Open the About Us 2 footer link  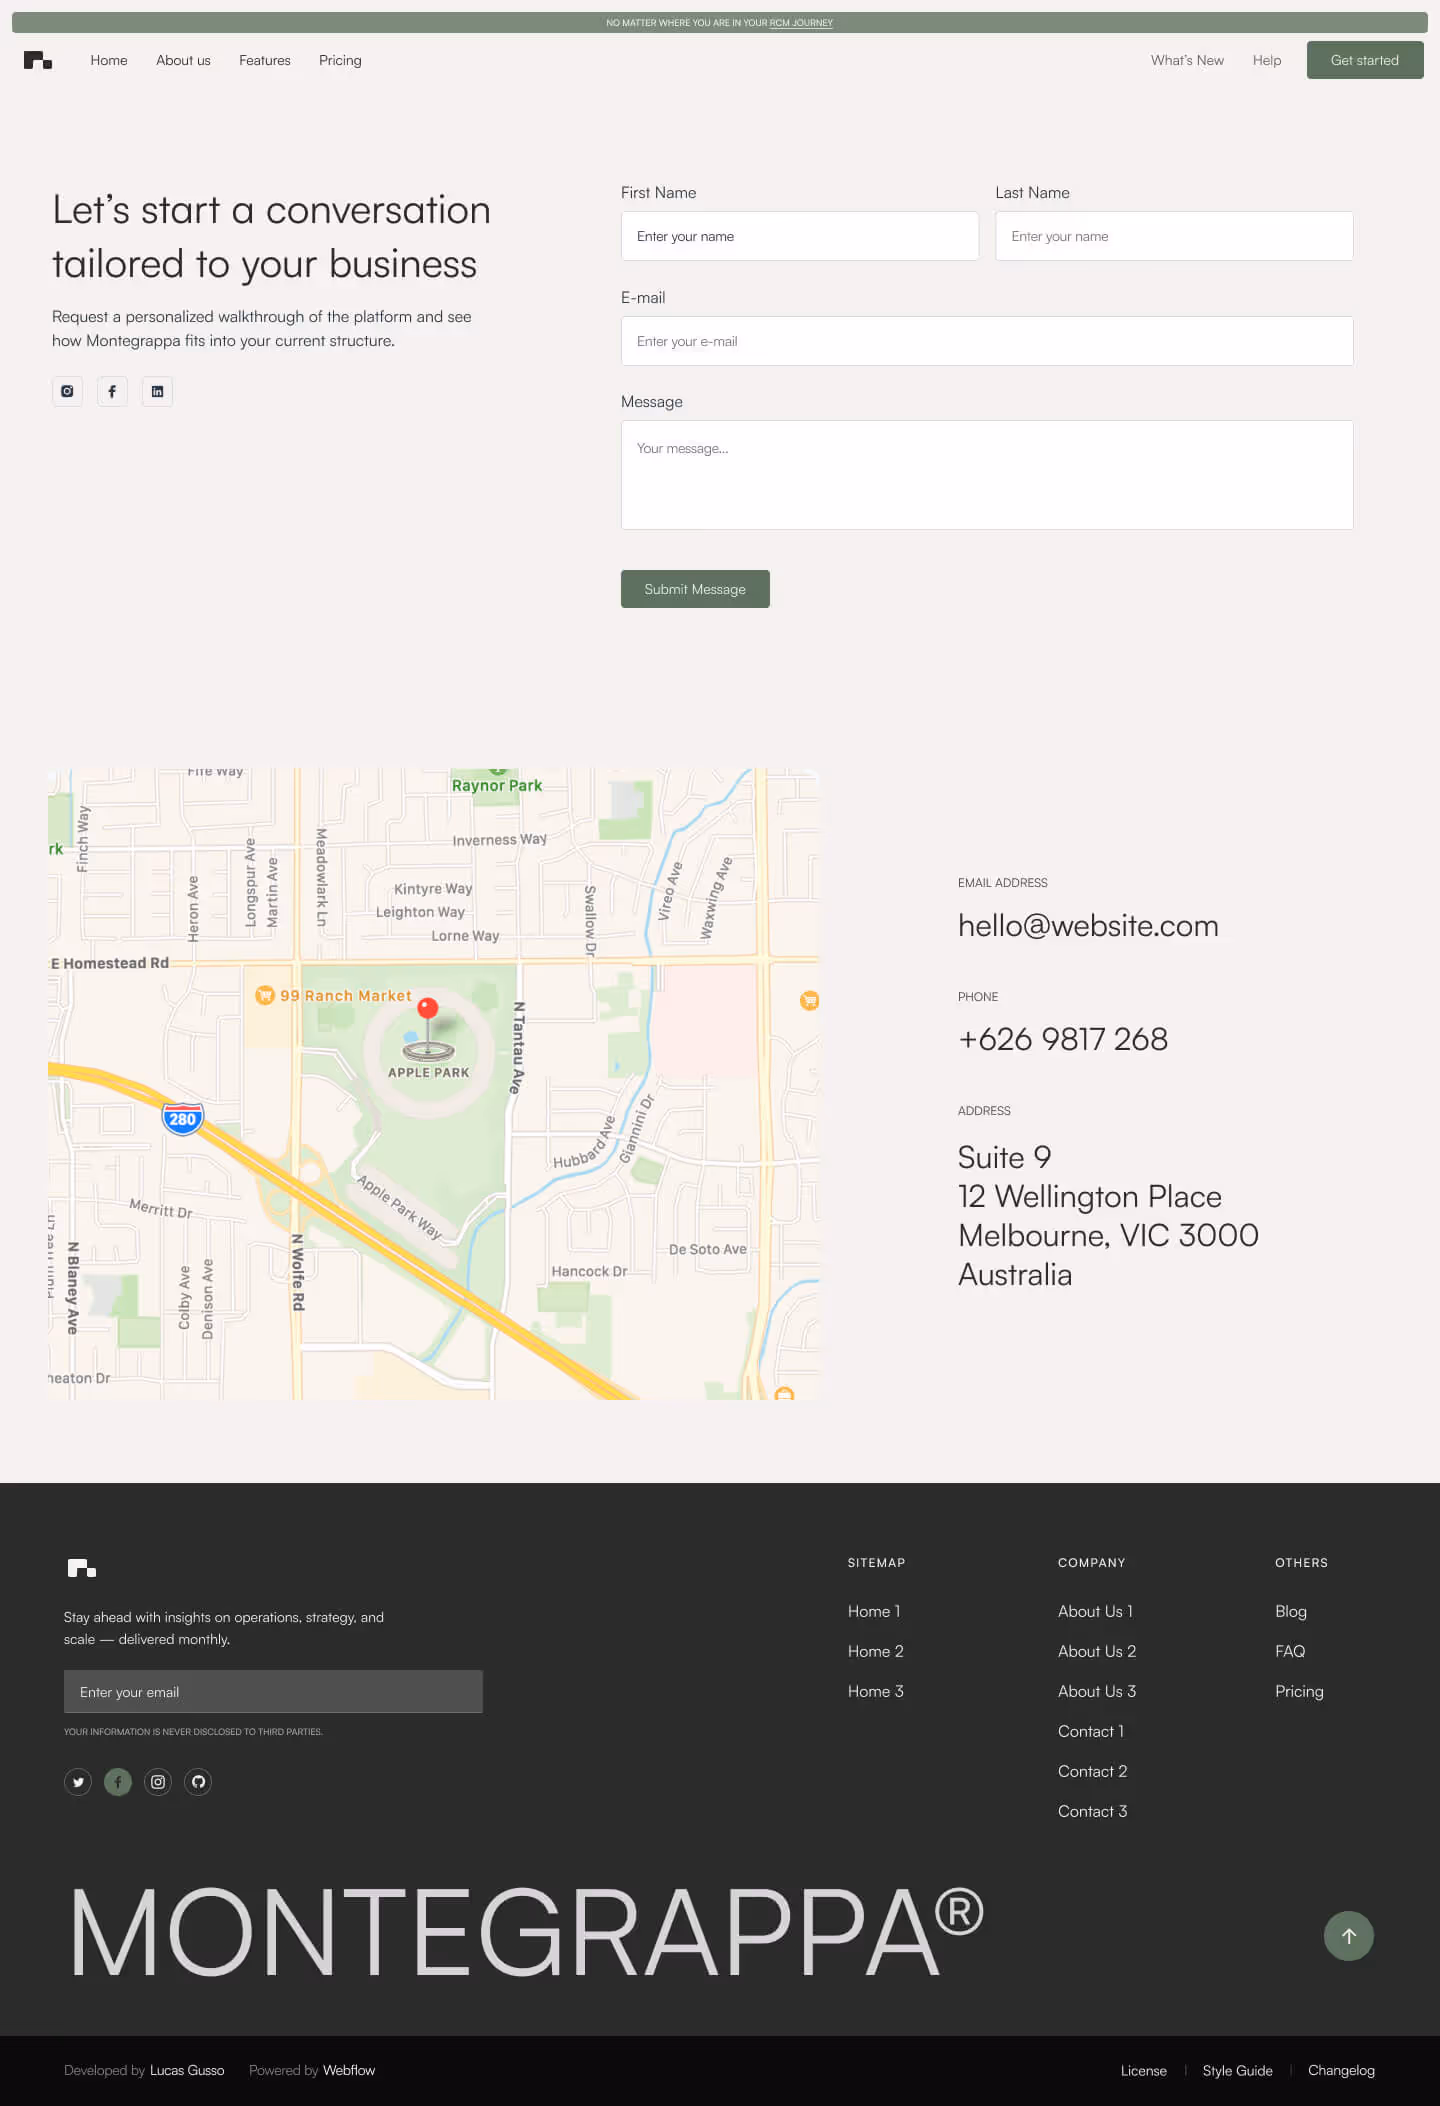pos(1097,1651)
